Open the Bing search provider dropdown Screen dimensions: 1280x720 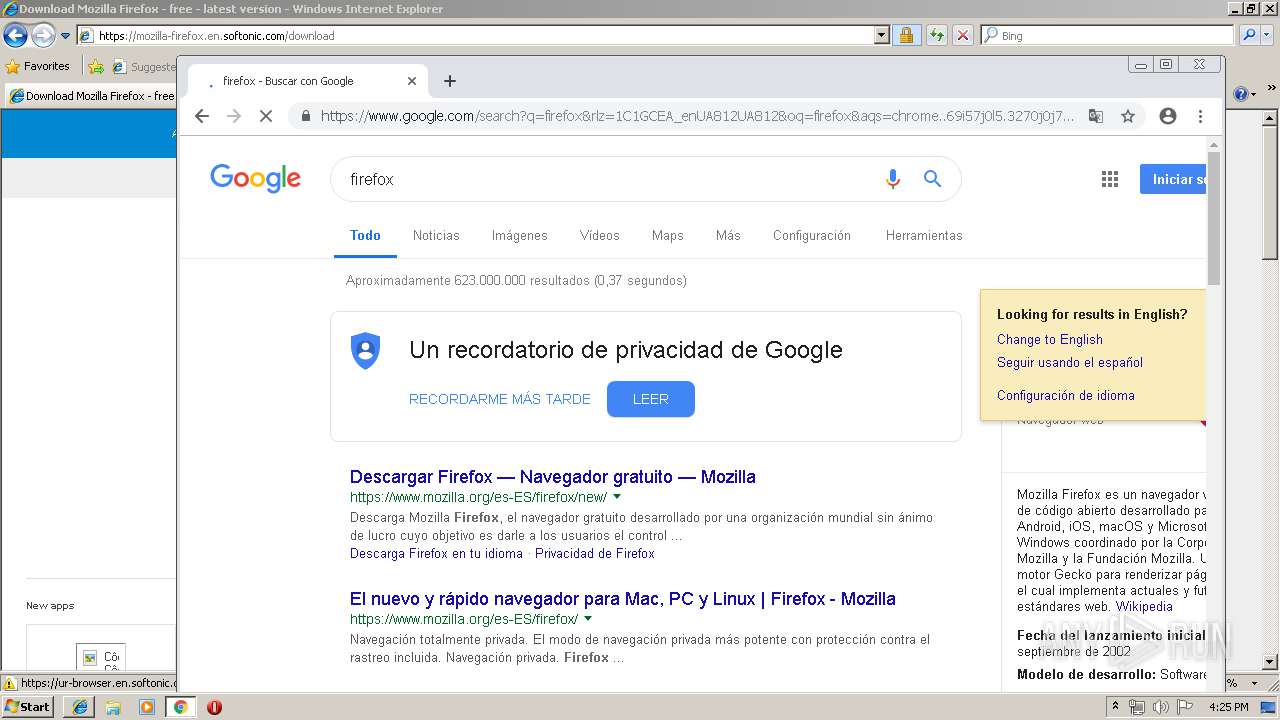(x=1268, y=36)
